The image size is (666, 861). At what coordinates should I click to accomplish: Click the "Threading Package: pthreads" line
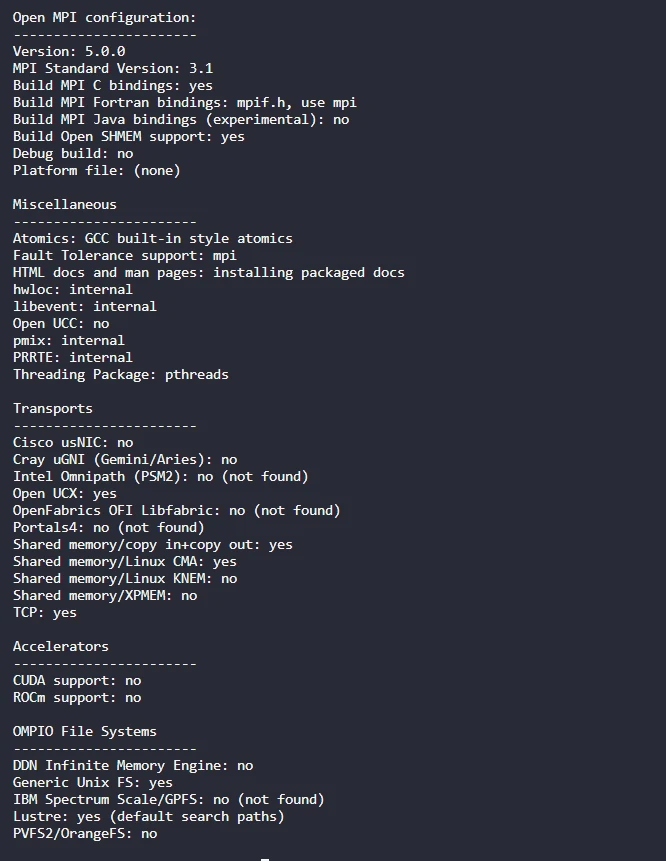pyautogui.click(x=120, y=374)
